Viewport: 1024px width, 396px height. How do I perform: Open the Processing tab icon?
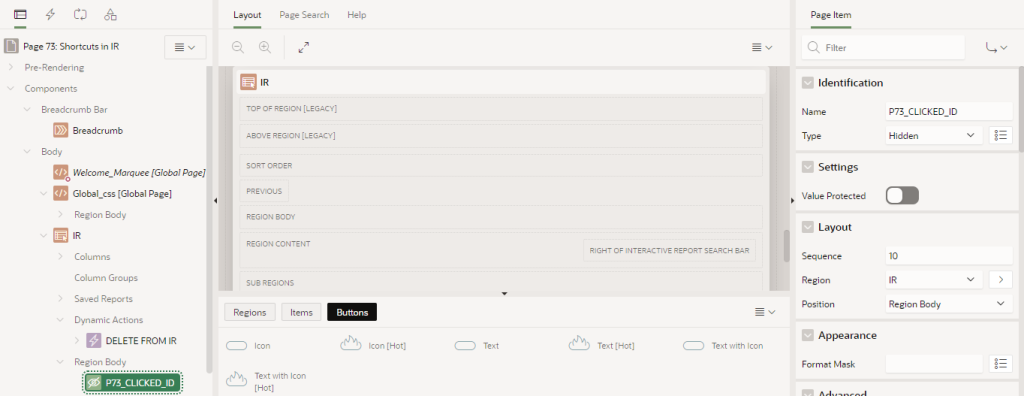pyautogui.click(x=80, y=14)
